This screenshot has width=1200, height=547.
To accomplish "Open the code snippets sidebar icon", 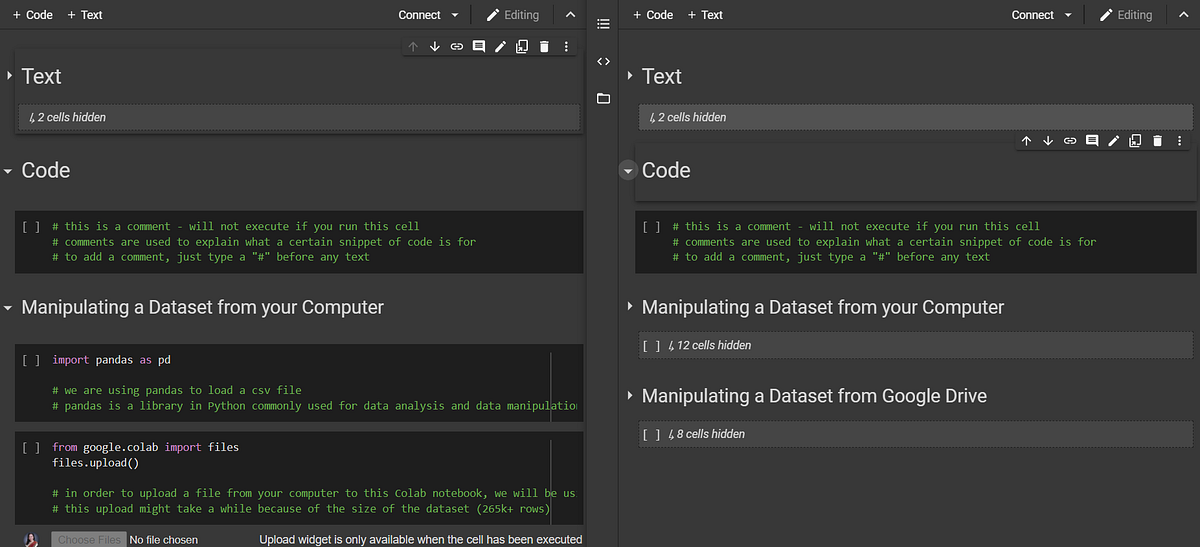I will 603,61.
